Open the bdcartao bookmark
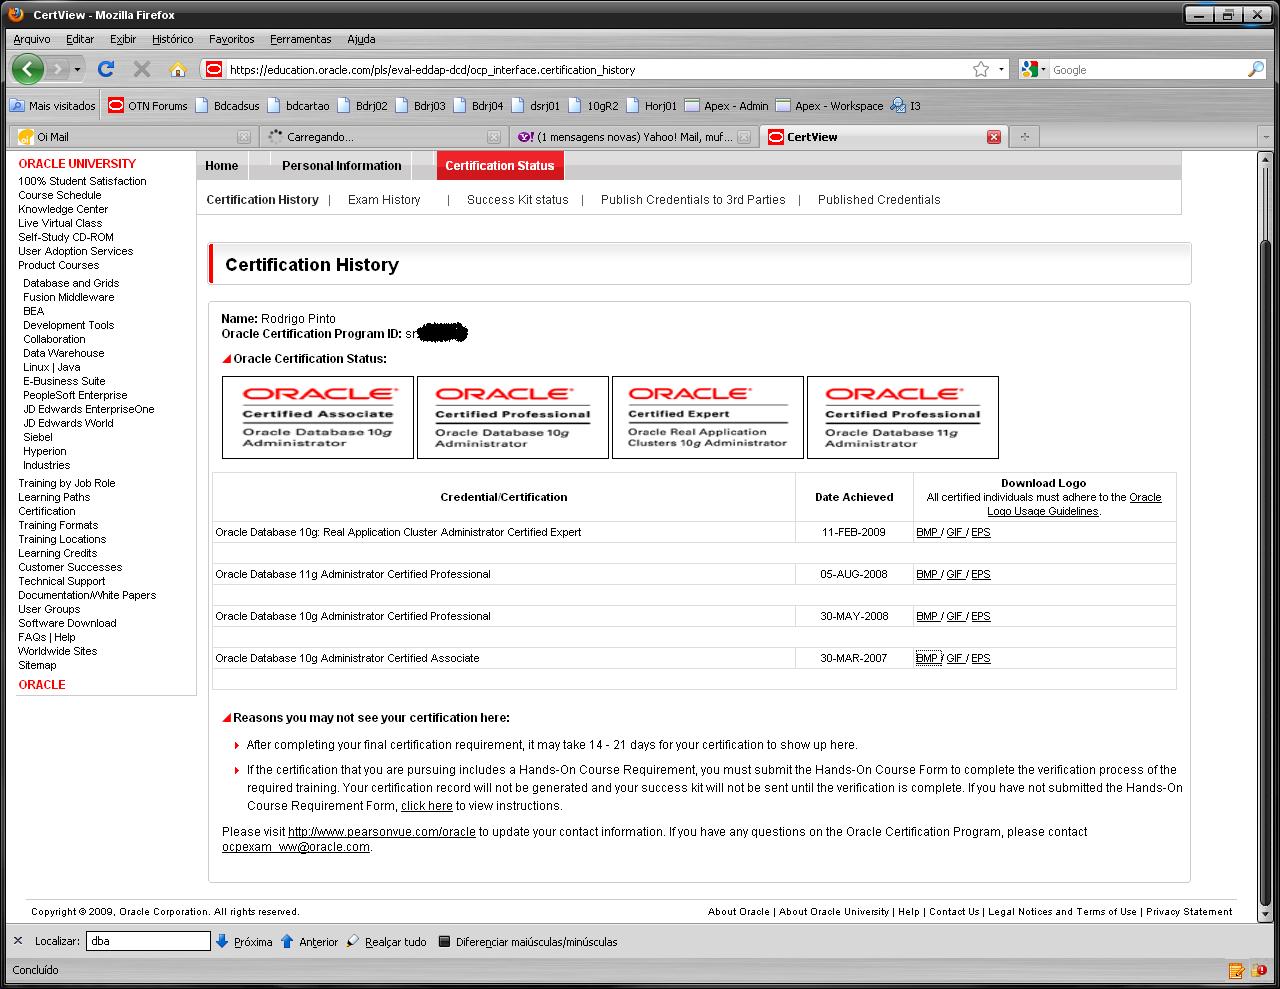The width and height of the screenshot is (1280, 989). tap(299, 105)
